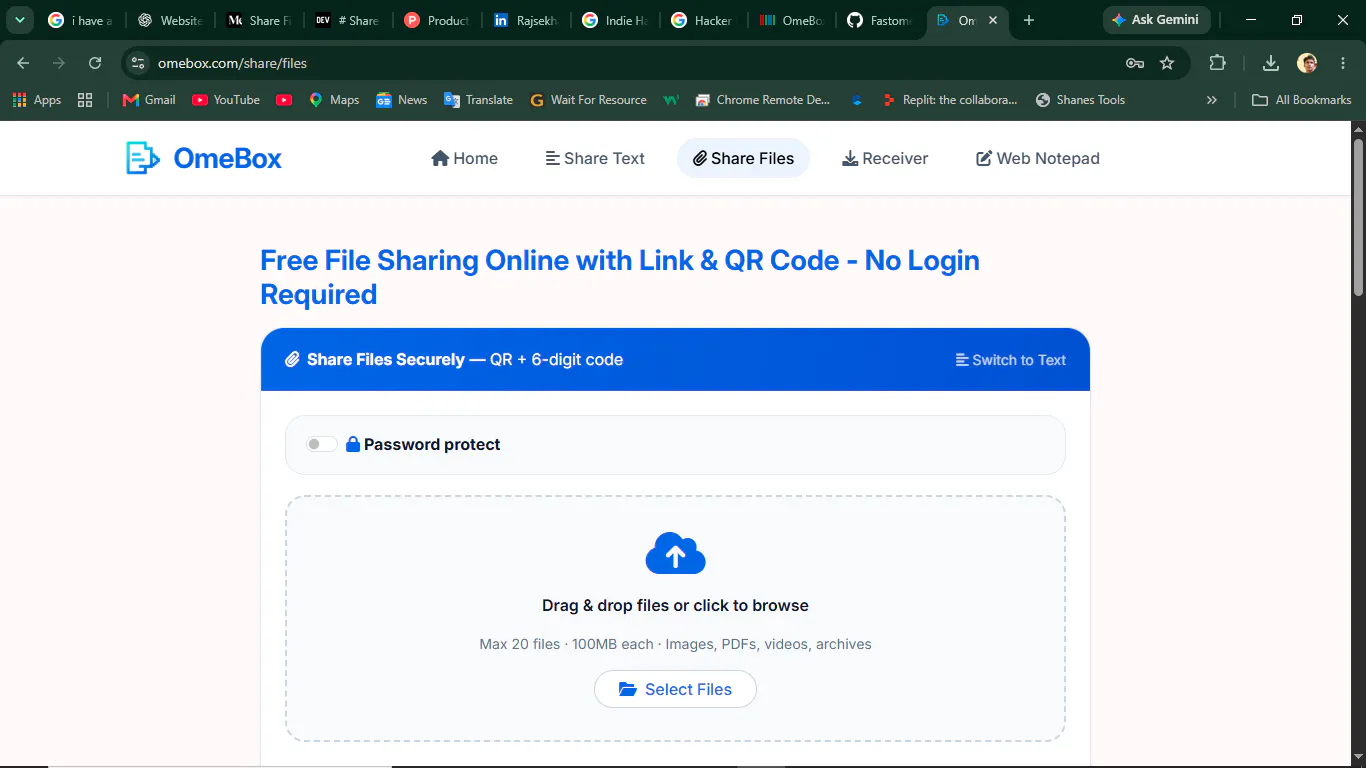Click the Switch to Text link

click(x=1011, y=360)
